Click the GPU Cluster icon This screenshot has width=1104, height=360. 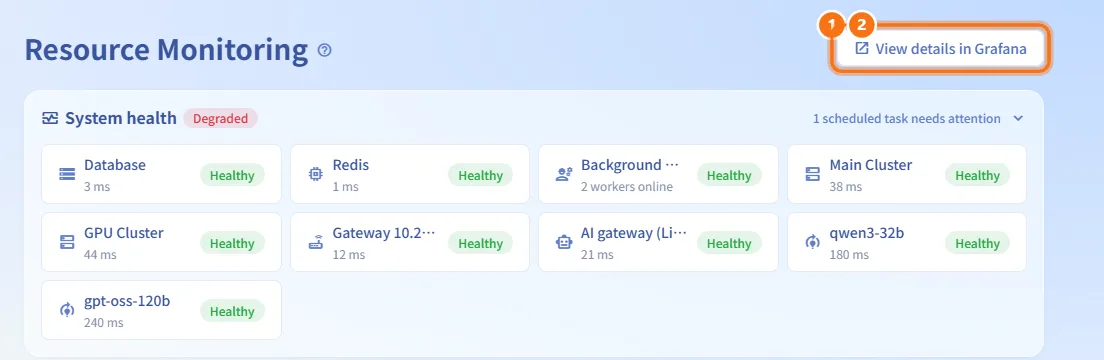pos(67,242)
